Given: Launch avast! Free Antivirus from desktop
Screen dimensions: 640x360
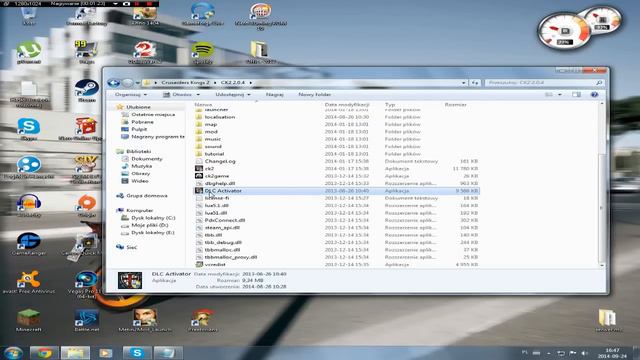Looking at the screenshot, I should pyautogui.click(x=29, y=281).
